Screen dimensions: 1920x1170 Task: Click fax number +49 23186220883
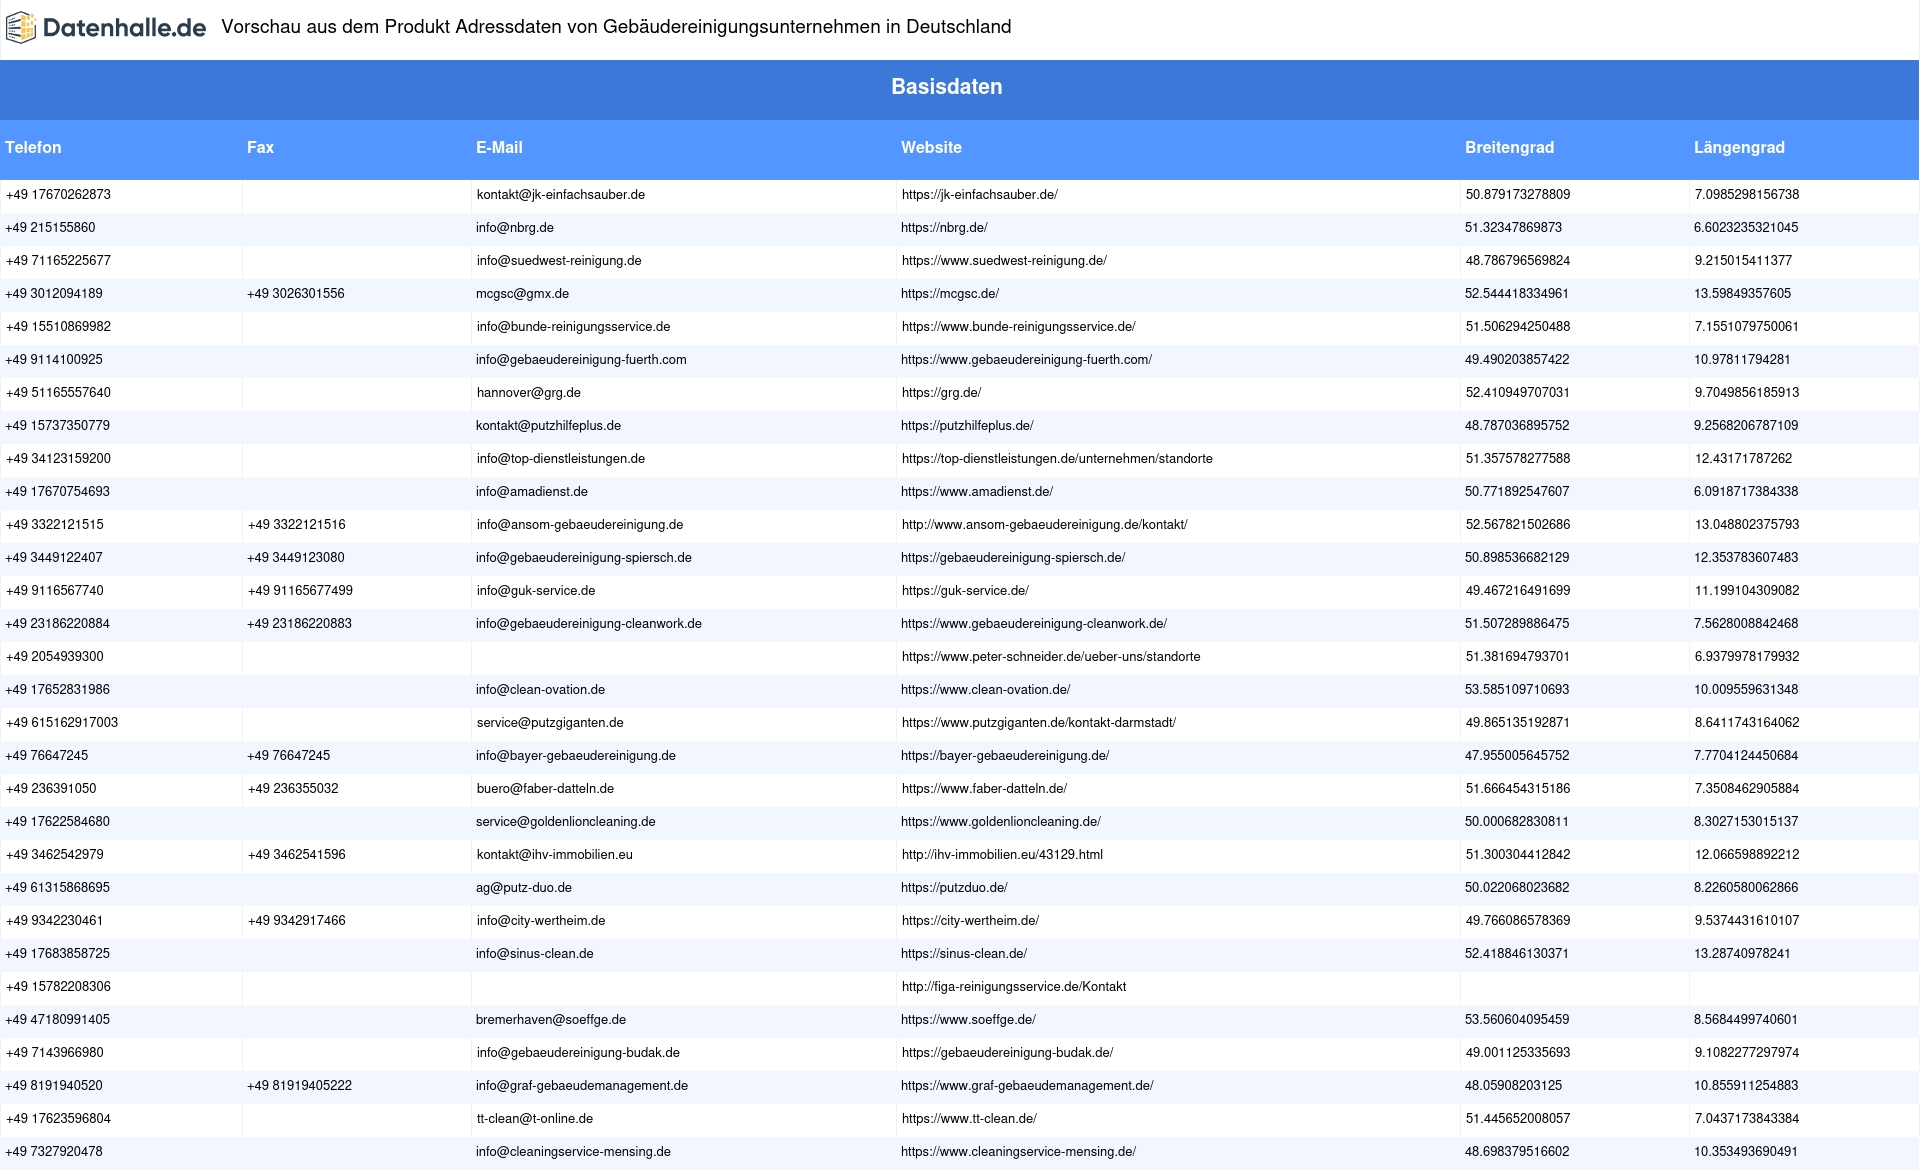tap(299, 624)
